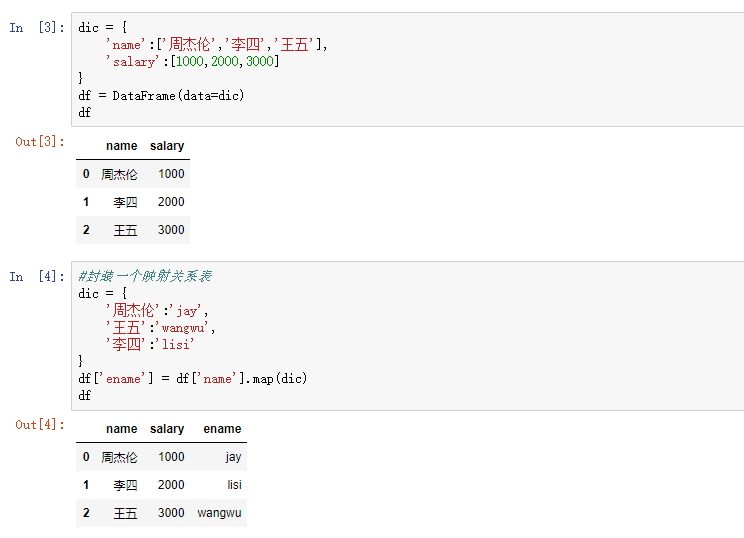This screenshot has height=538, width=744.
Task: Click the Chinese comment line in cell 4
Action: (145, 276)
